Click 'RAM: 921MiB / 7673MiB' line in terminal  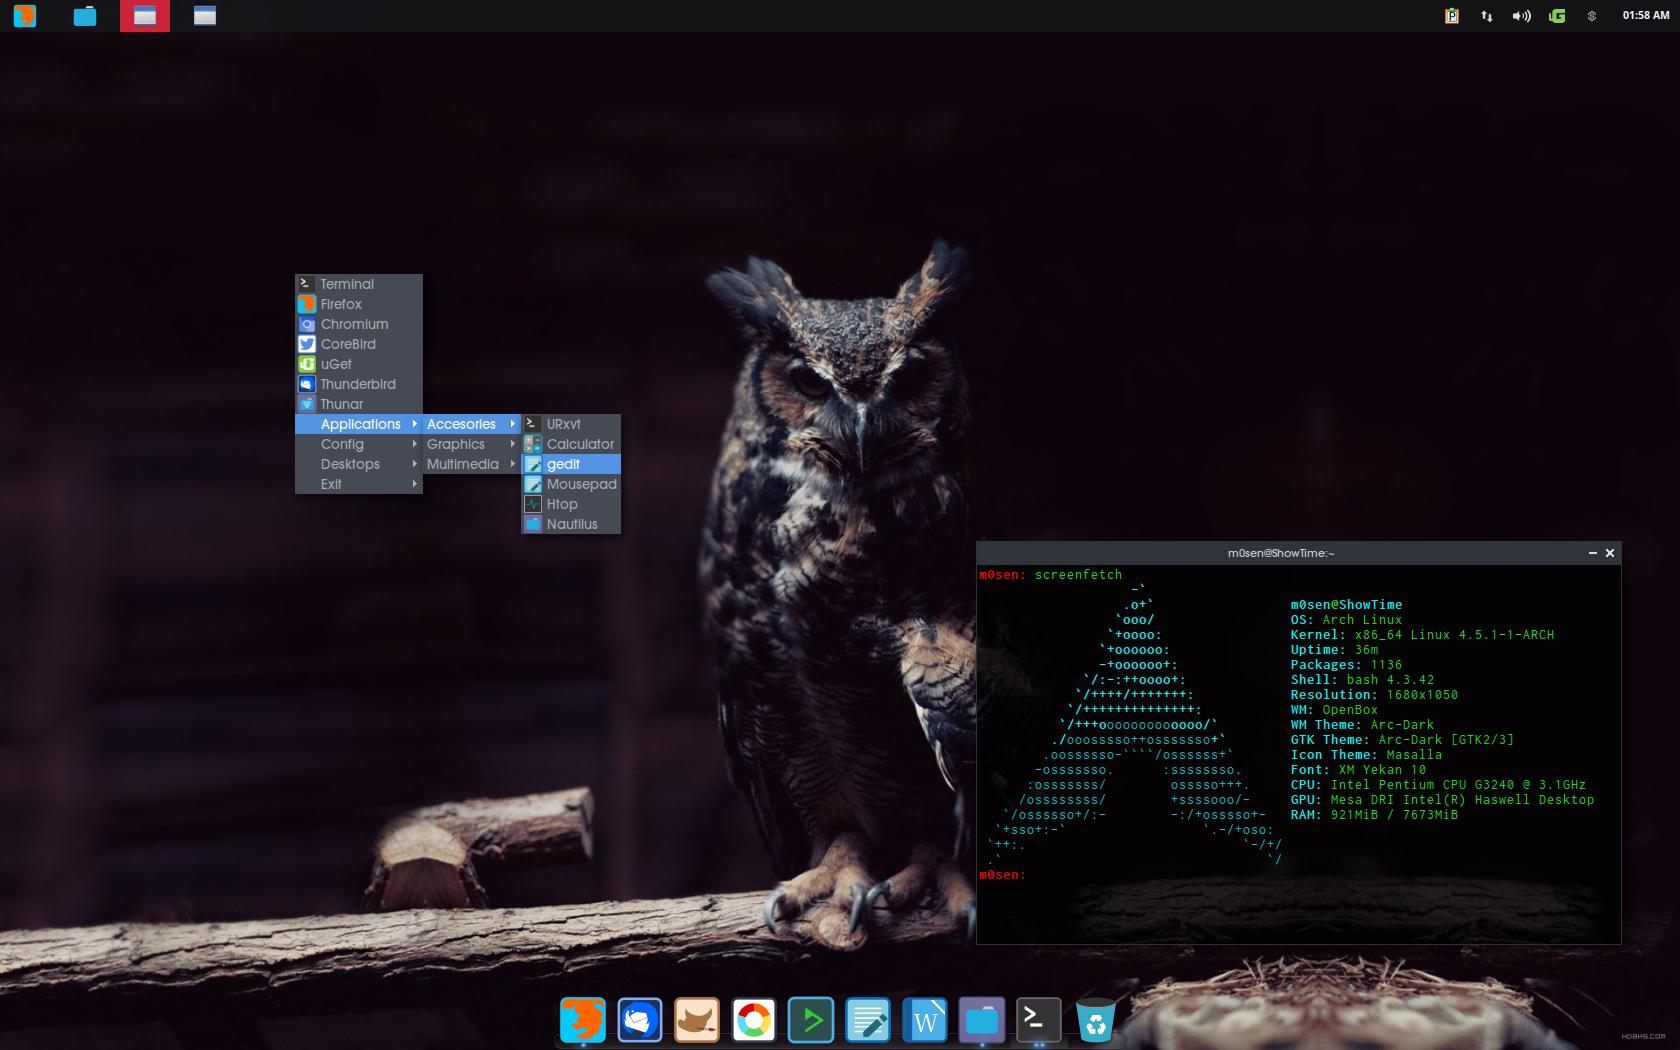click(1374, 815)
